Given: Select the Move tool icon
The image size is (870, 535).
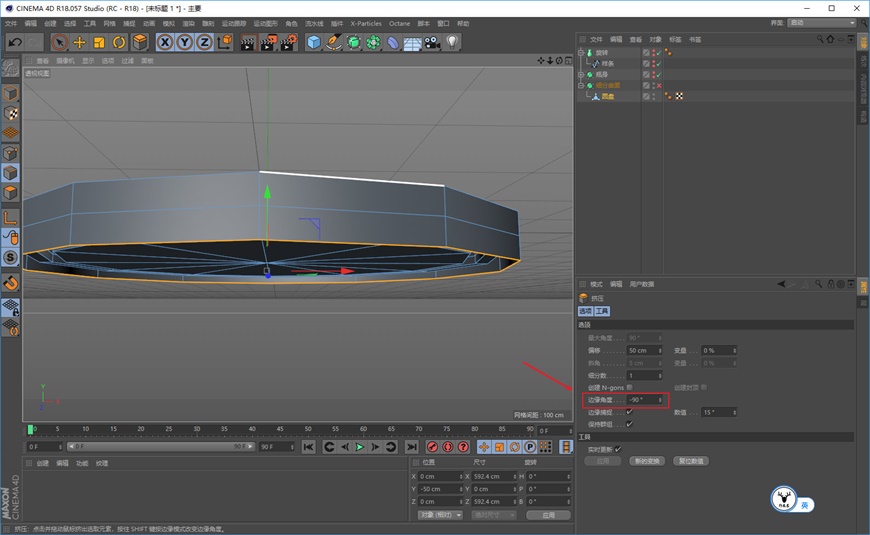Looking at the screenshot, I should 79,42.
